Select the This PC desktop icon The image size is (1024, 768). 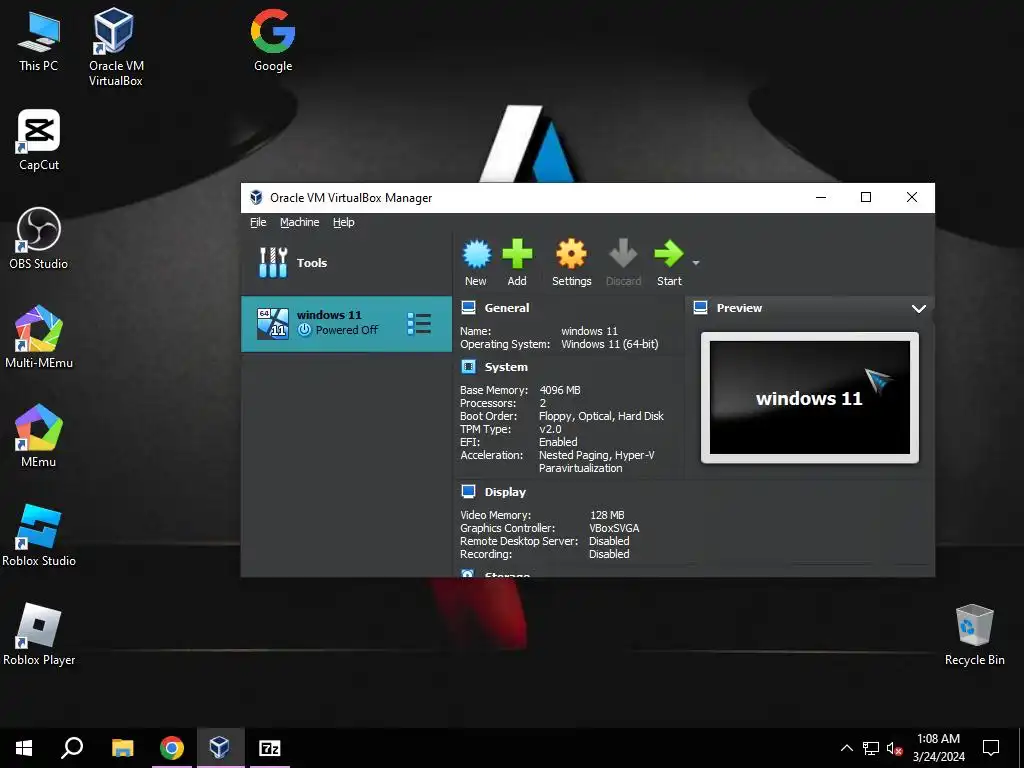click(x=38, y=40)
